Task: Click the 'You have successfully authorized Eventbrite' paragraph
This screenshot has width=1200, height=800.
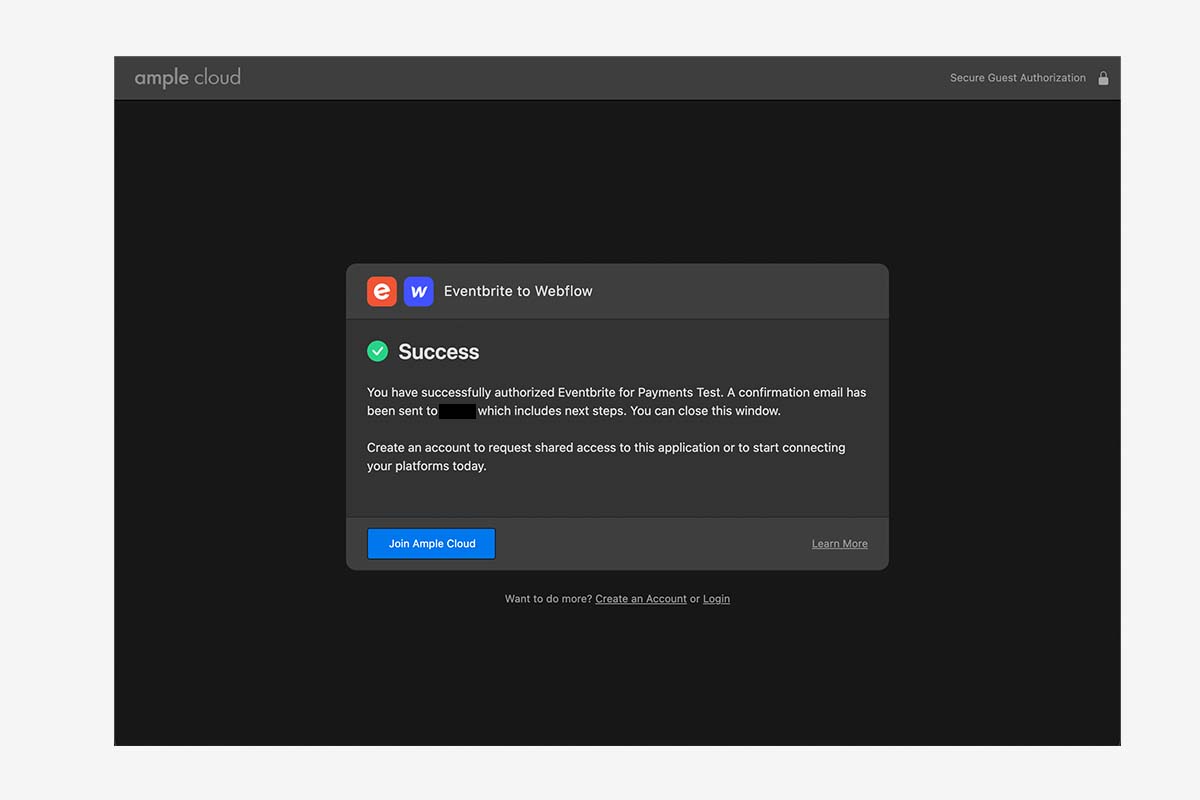Action: tap(617, 402)
